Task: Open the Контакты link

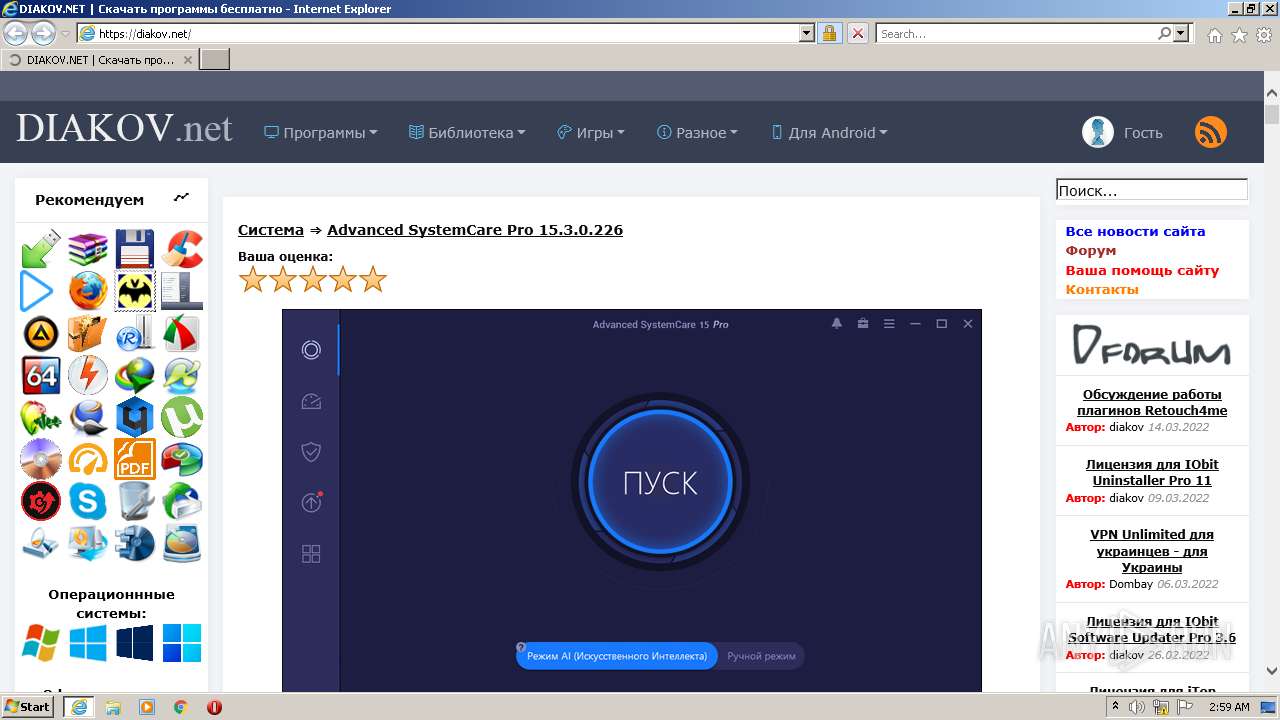Action: click(1102, 289)
